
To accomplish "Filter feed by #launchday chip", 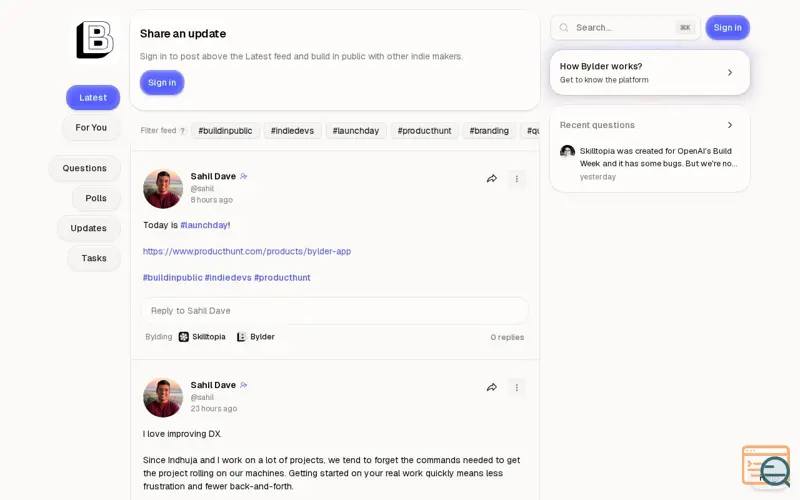I will (356, 131).
